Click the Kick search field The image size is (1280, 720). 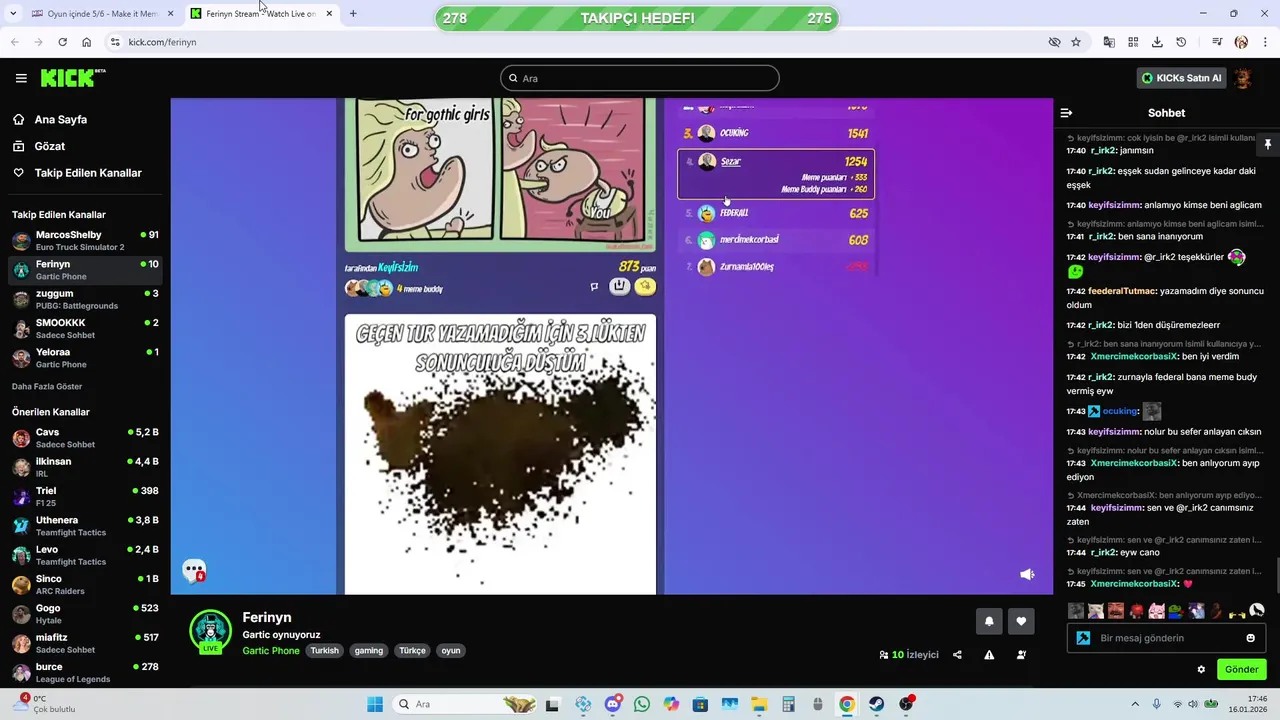pos(640,78)
